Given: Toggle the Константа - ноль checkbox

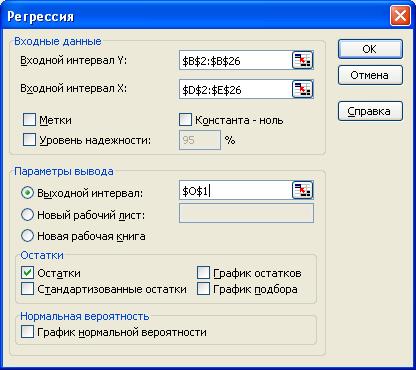Looking at the screenshot, I should click(185, 120).
